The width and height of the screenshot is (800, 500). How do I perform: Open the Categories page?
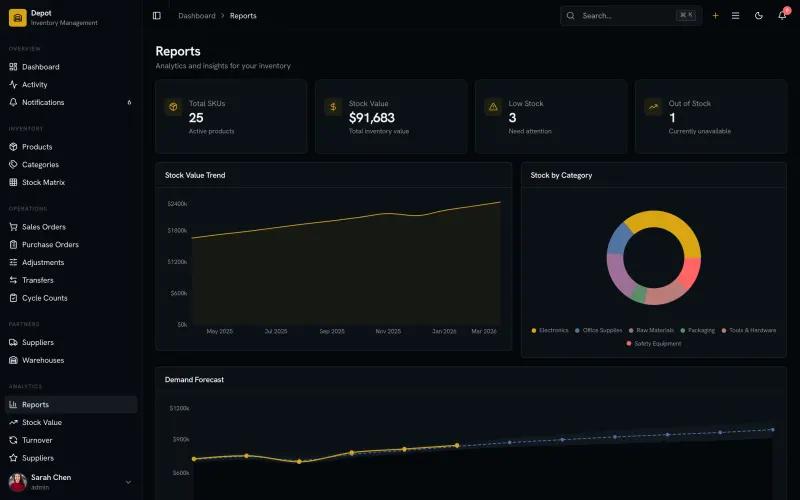coord(70,165)
